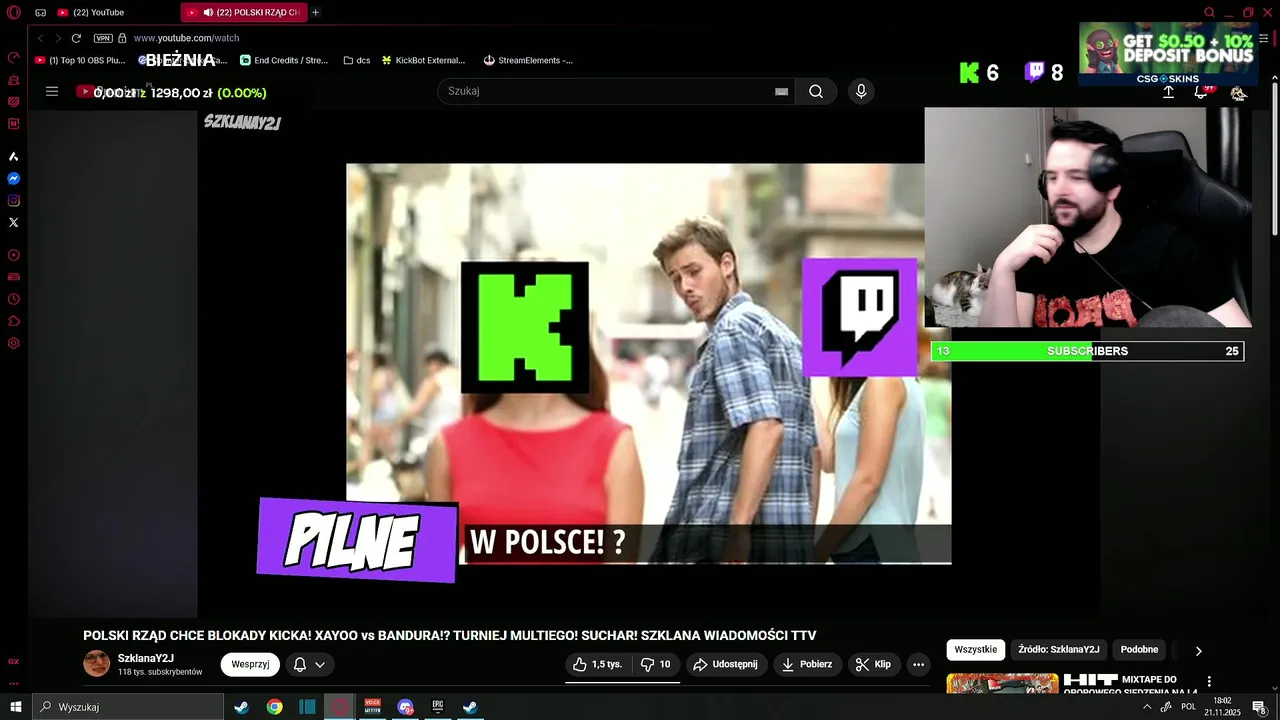1280x720 pixels.
Task: Select the 'POLSKI RZĄD CH' playing tab
Action: (x=242, y=12)
